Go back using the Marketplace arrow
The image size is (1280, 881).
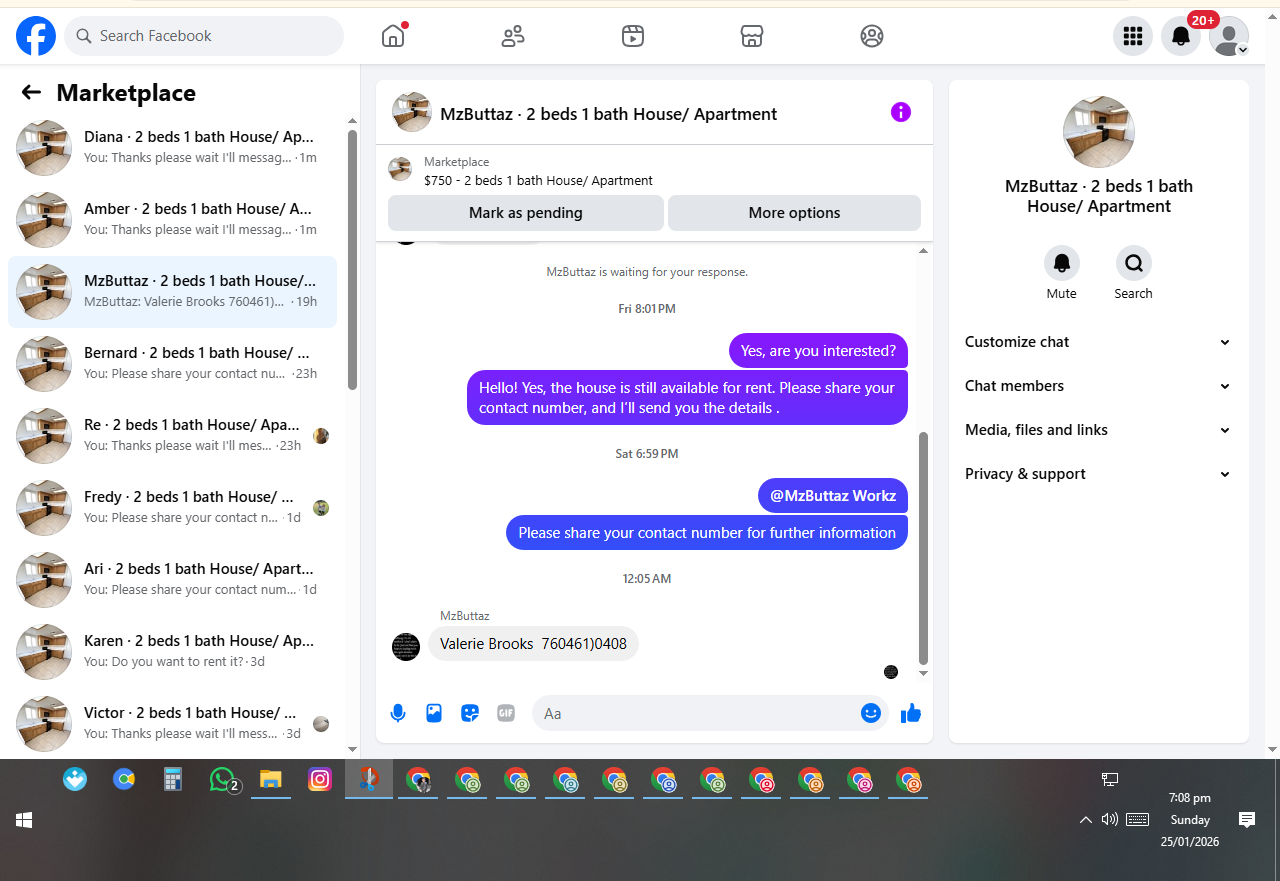pos(31,93)
